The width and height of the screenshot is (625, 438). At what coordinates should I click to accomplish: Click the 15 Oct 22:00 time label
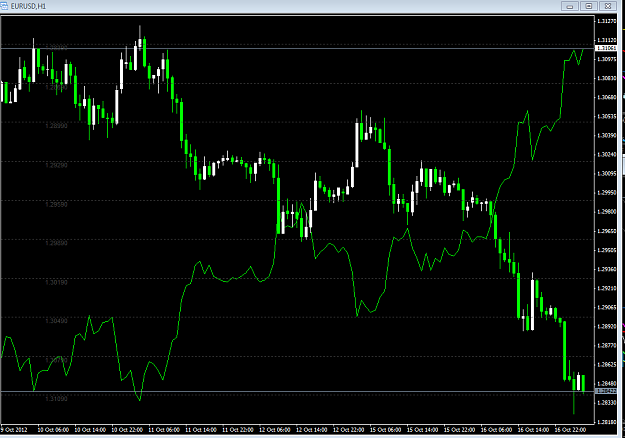(x=459, y=430)
